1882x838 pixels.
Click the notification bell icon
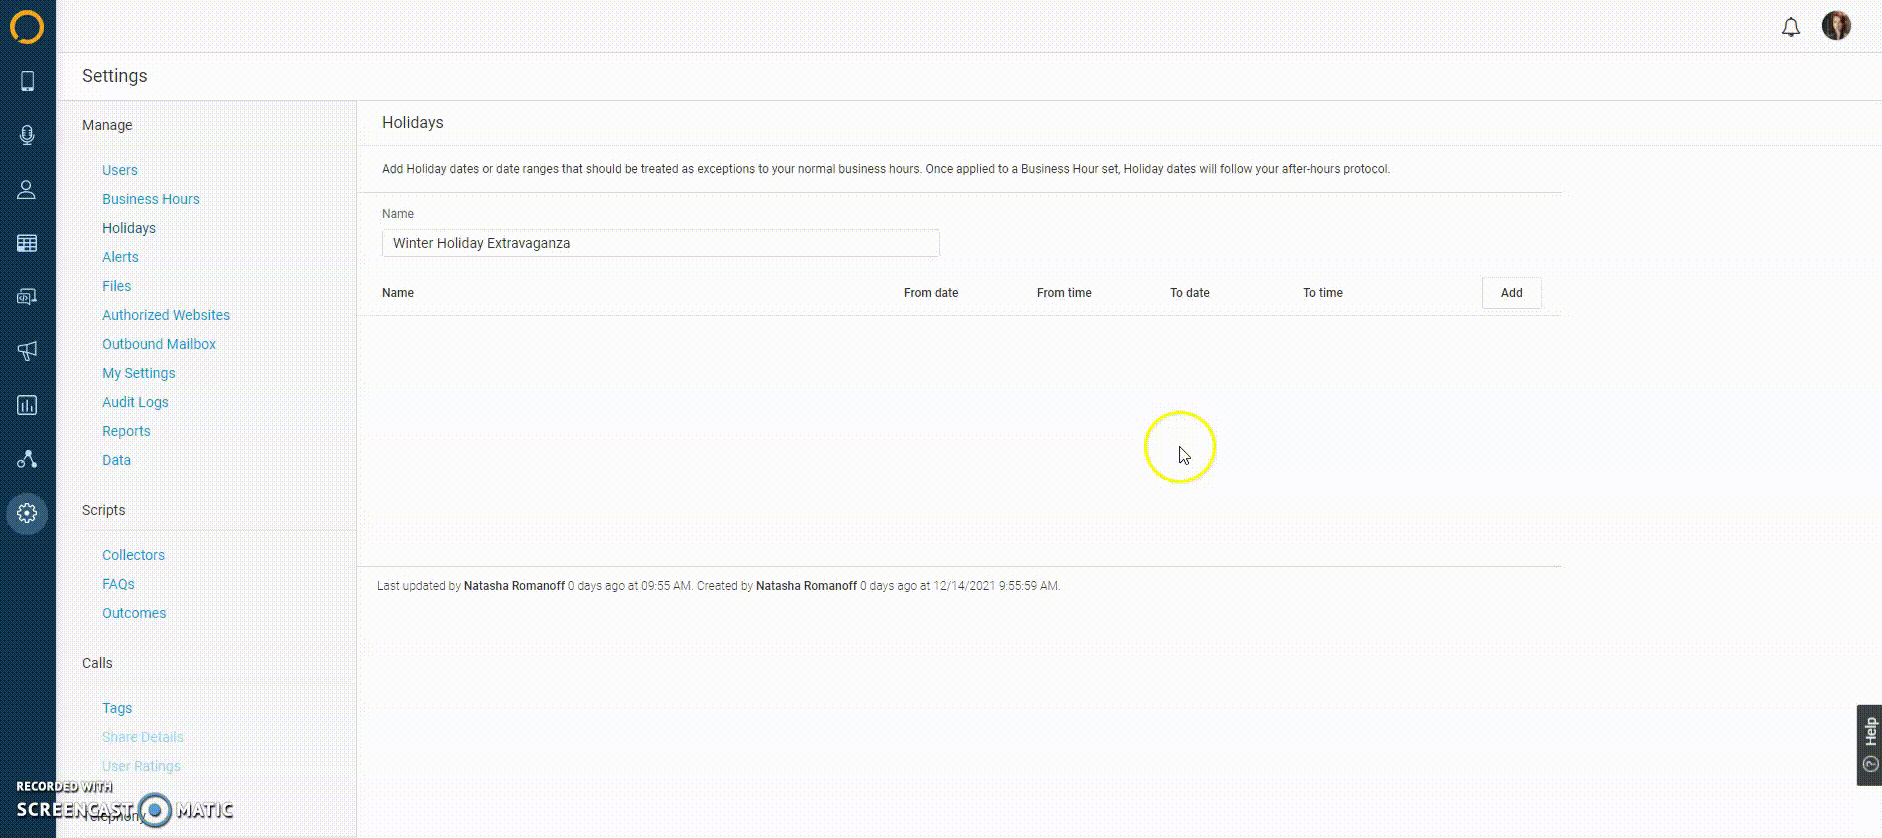(x=1790, y=27)
